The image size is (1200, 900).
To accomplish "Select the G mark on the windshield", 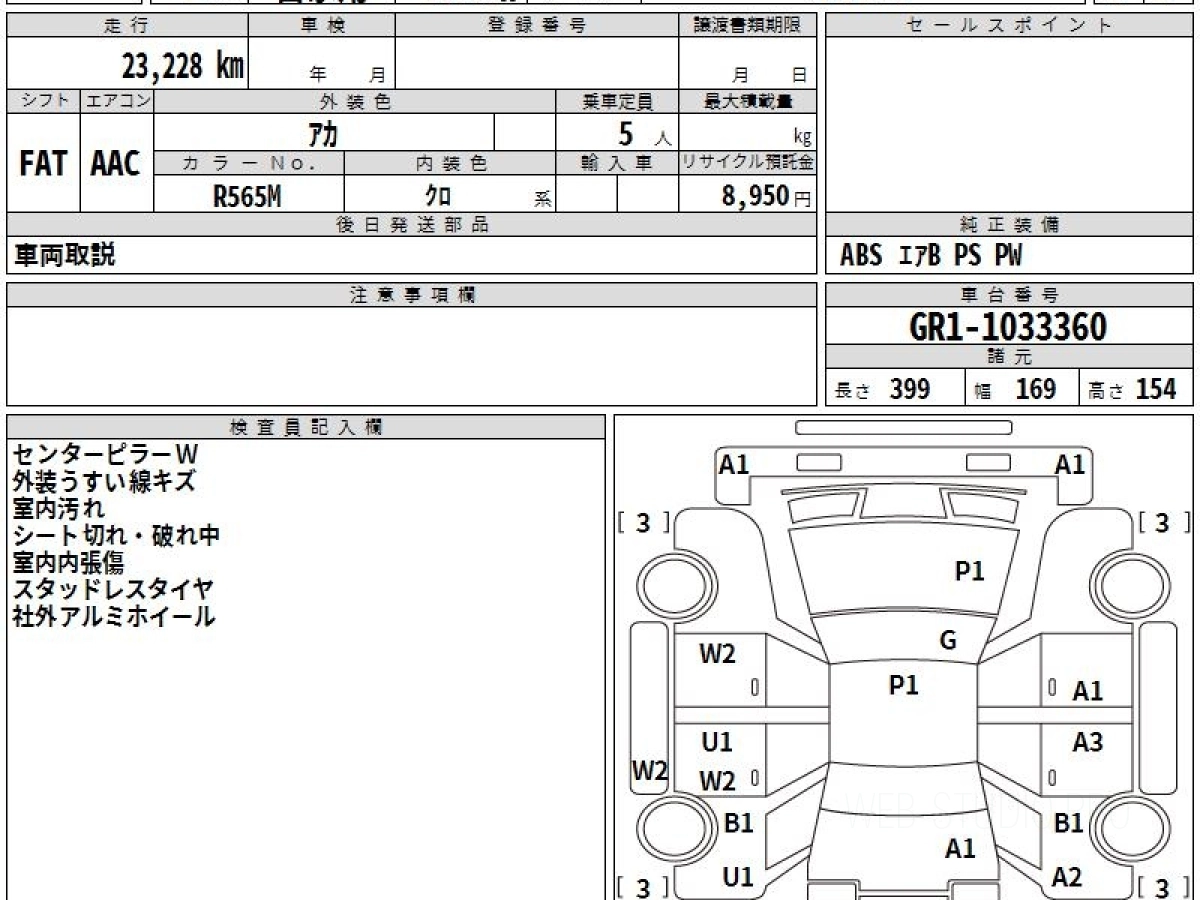I will pos(948,641).
